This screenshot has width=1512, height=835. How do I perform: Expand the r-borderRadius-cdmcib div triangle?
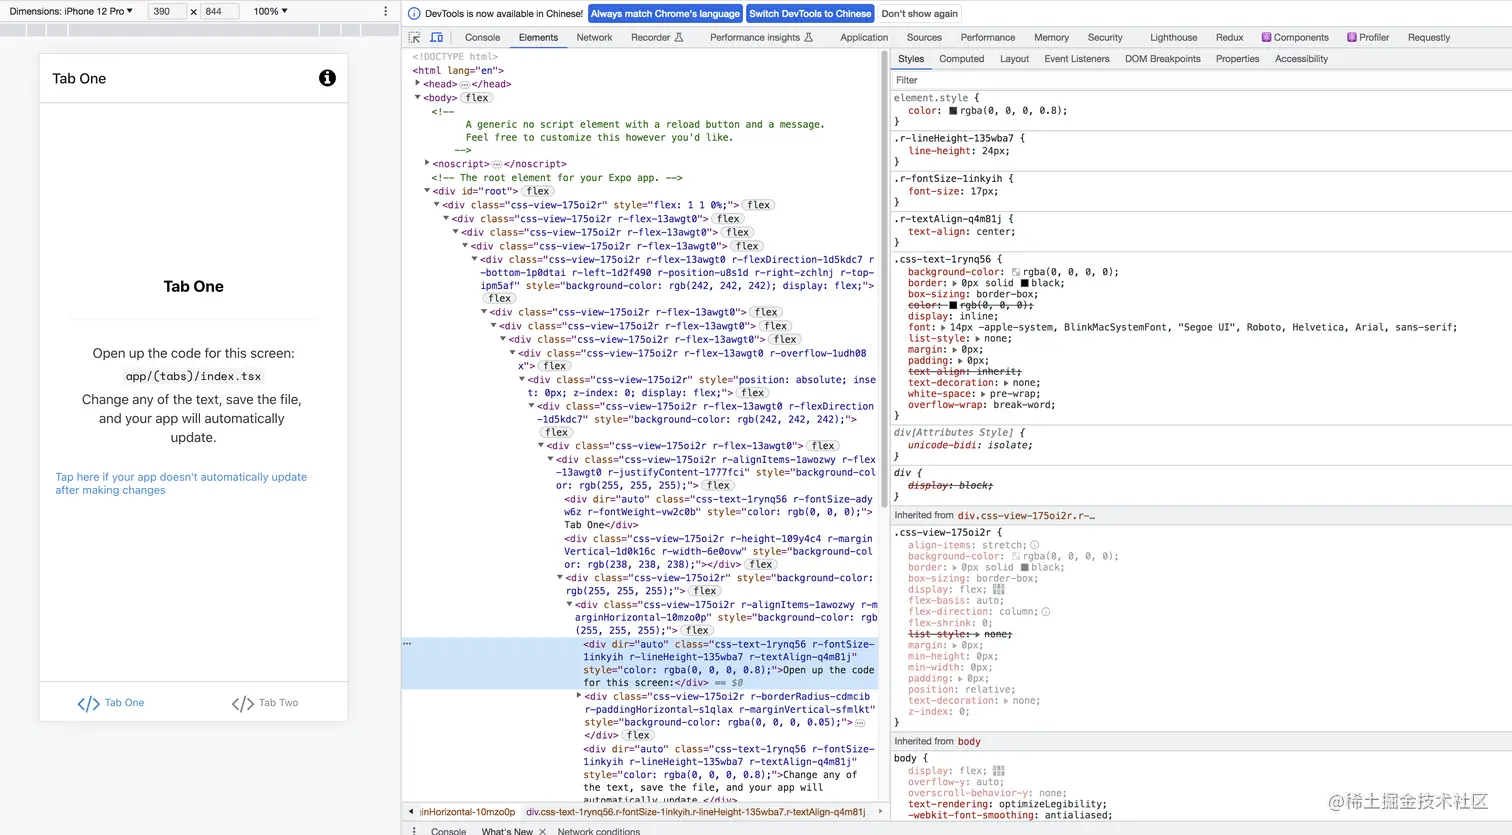pyautogui.click(x=579, y=696)
